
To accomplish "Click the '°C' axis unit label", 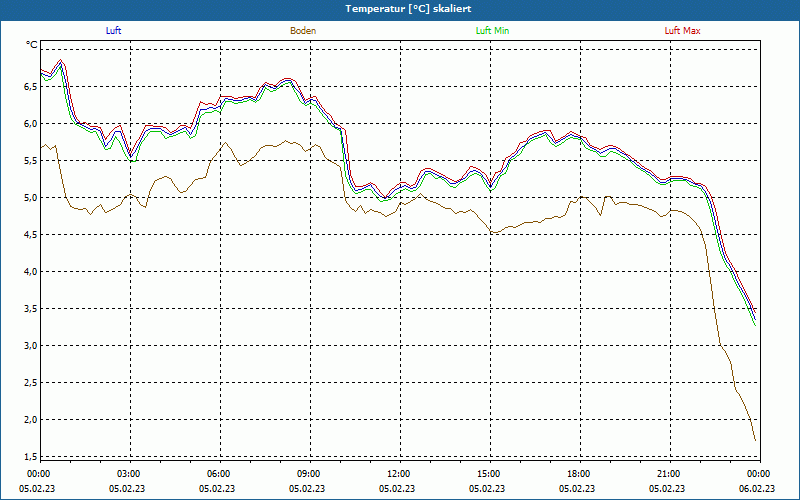I will click(32, 45).
